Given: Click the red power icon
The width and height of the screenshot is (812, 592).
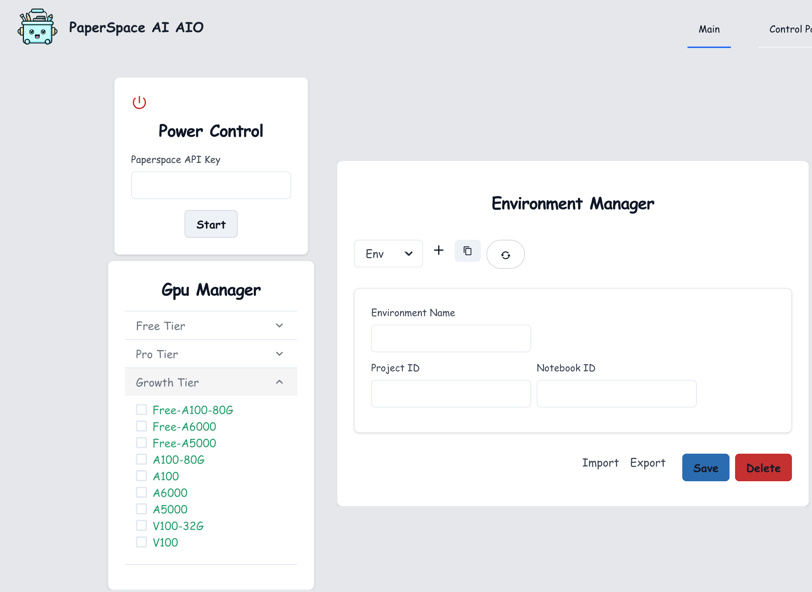Looking at the screenshot, I should pyautogui.click(x=139, y=102).
